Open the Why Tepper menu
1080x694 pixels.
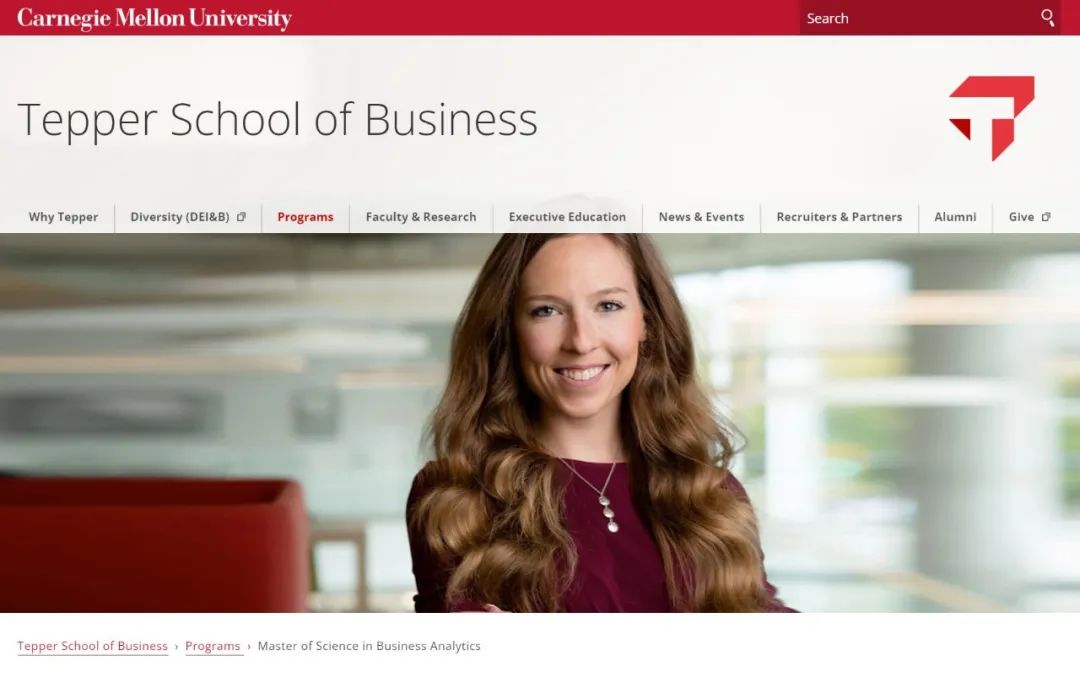point(63,217)
